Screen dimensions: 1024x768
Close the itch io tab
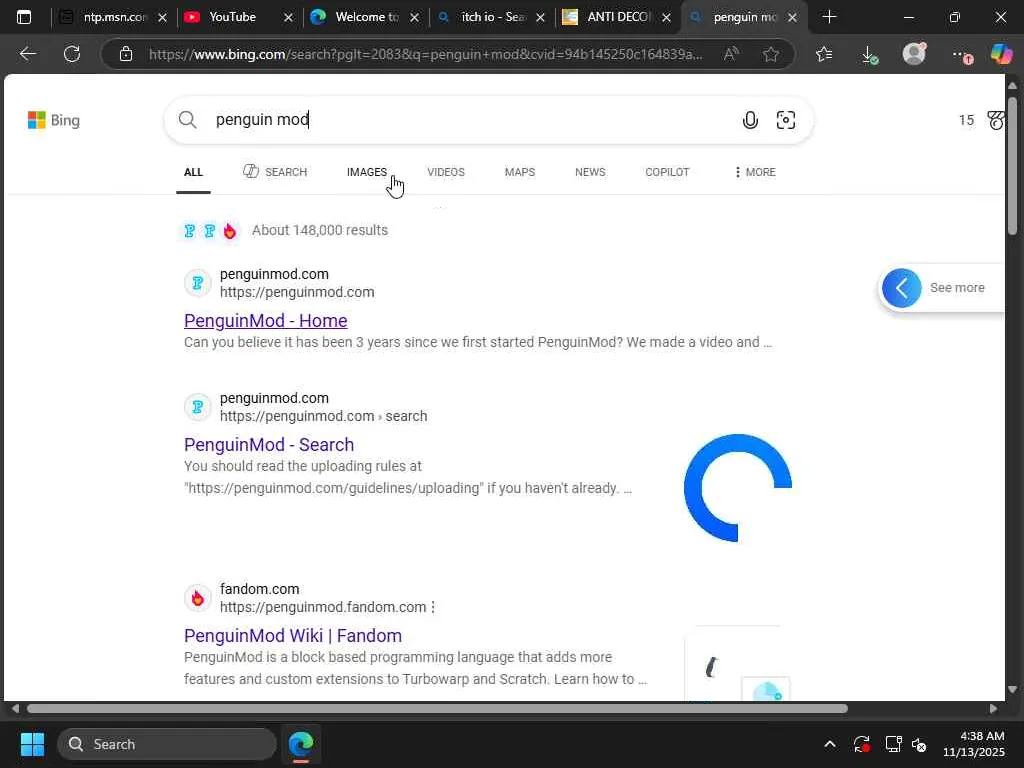[541, 18]
